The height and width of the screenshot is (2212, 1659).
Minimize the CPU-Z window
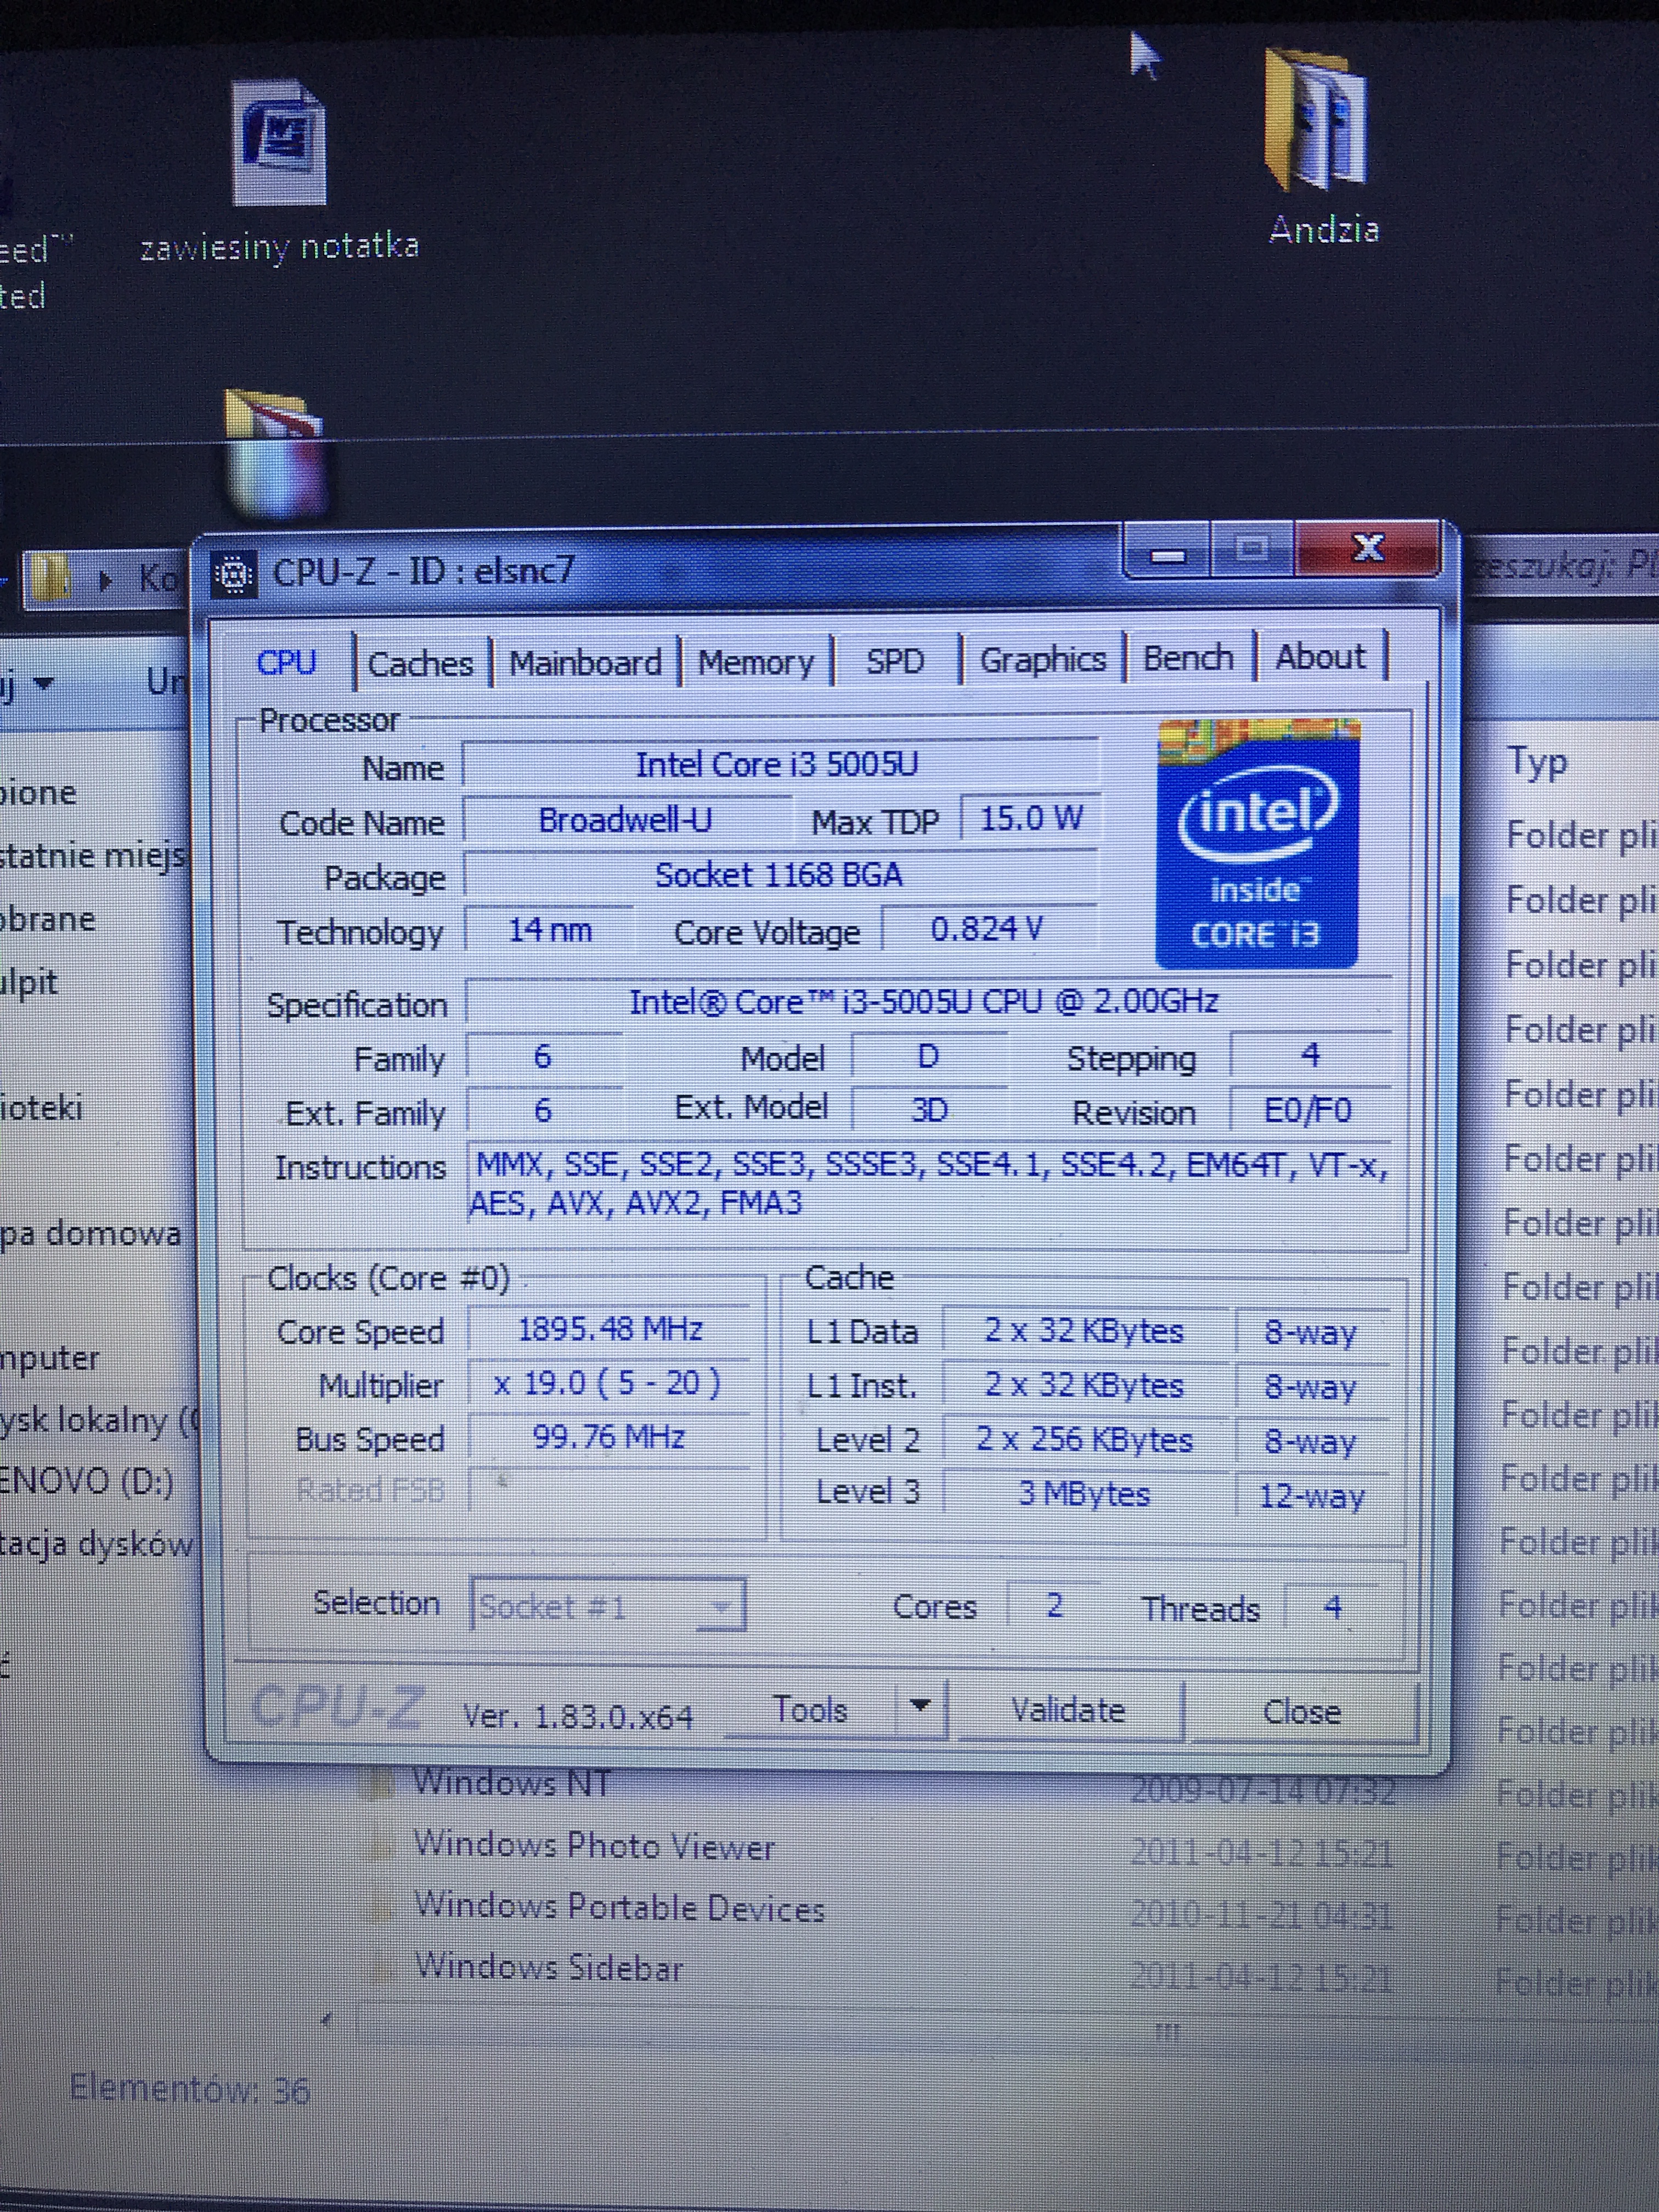click(x=1168, y=553)
